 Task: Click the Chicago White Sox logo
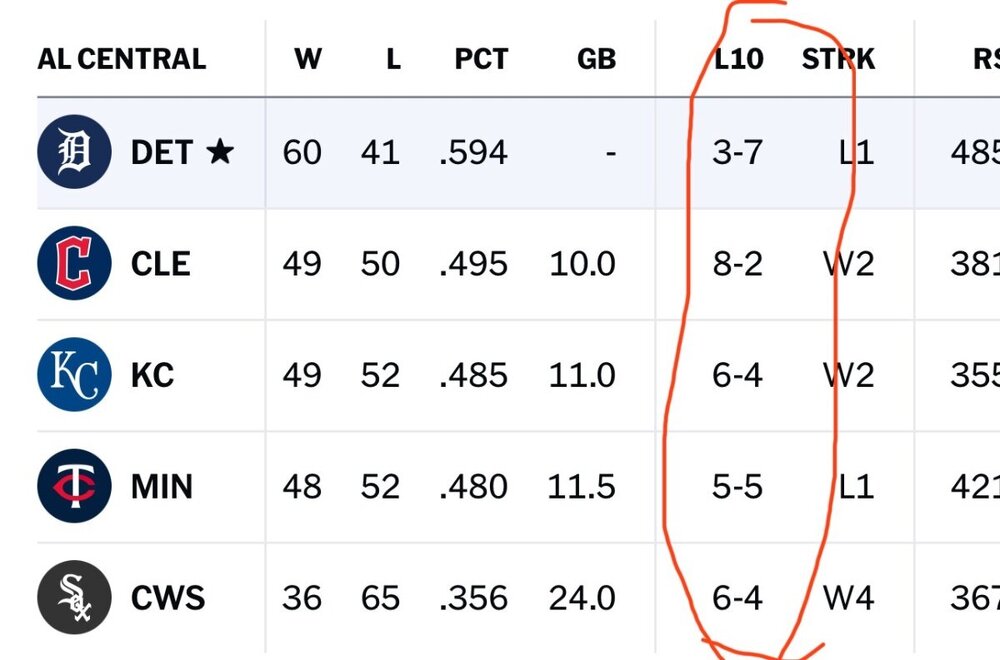pos(74,598)
